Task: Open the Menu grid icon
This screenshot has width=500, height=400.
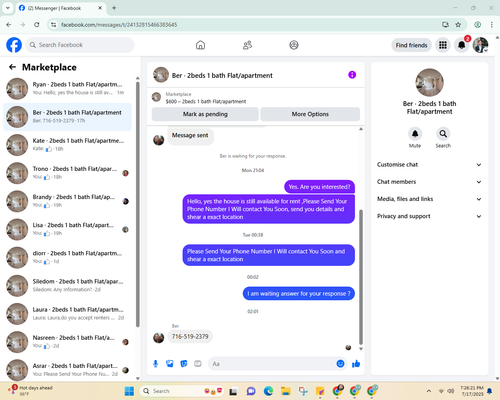Action: point(443,45)
